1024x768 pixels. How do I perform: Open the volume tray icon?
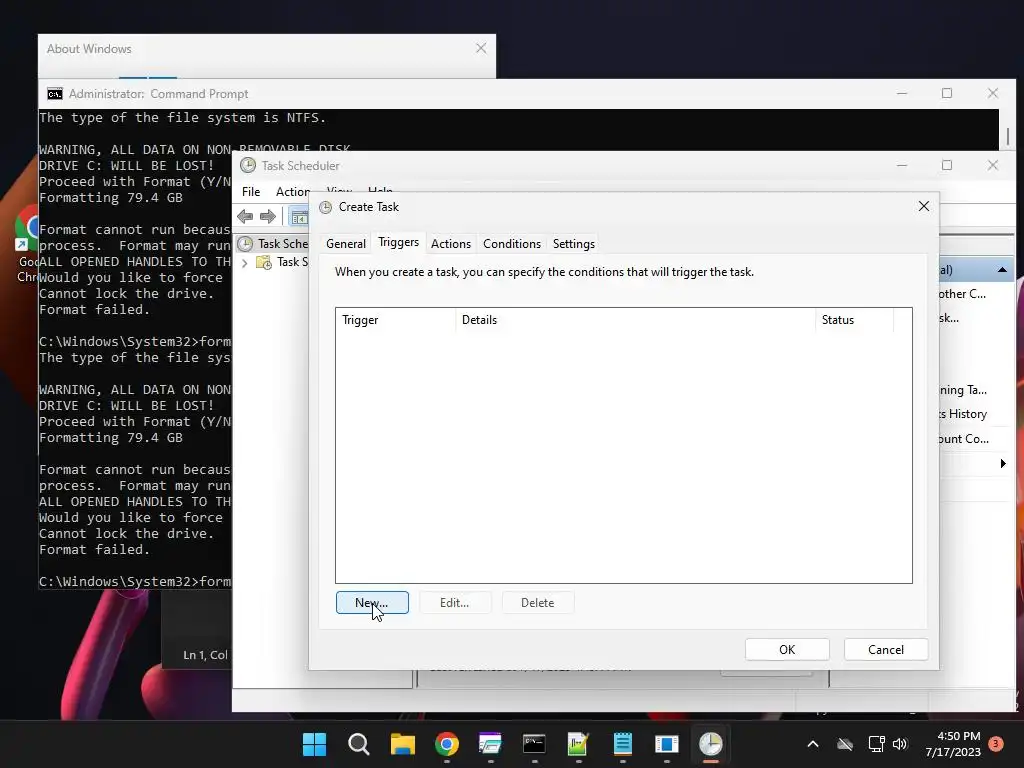[x=900, y=744]
